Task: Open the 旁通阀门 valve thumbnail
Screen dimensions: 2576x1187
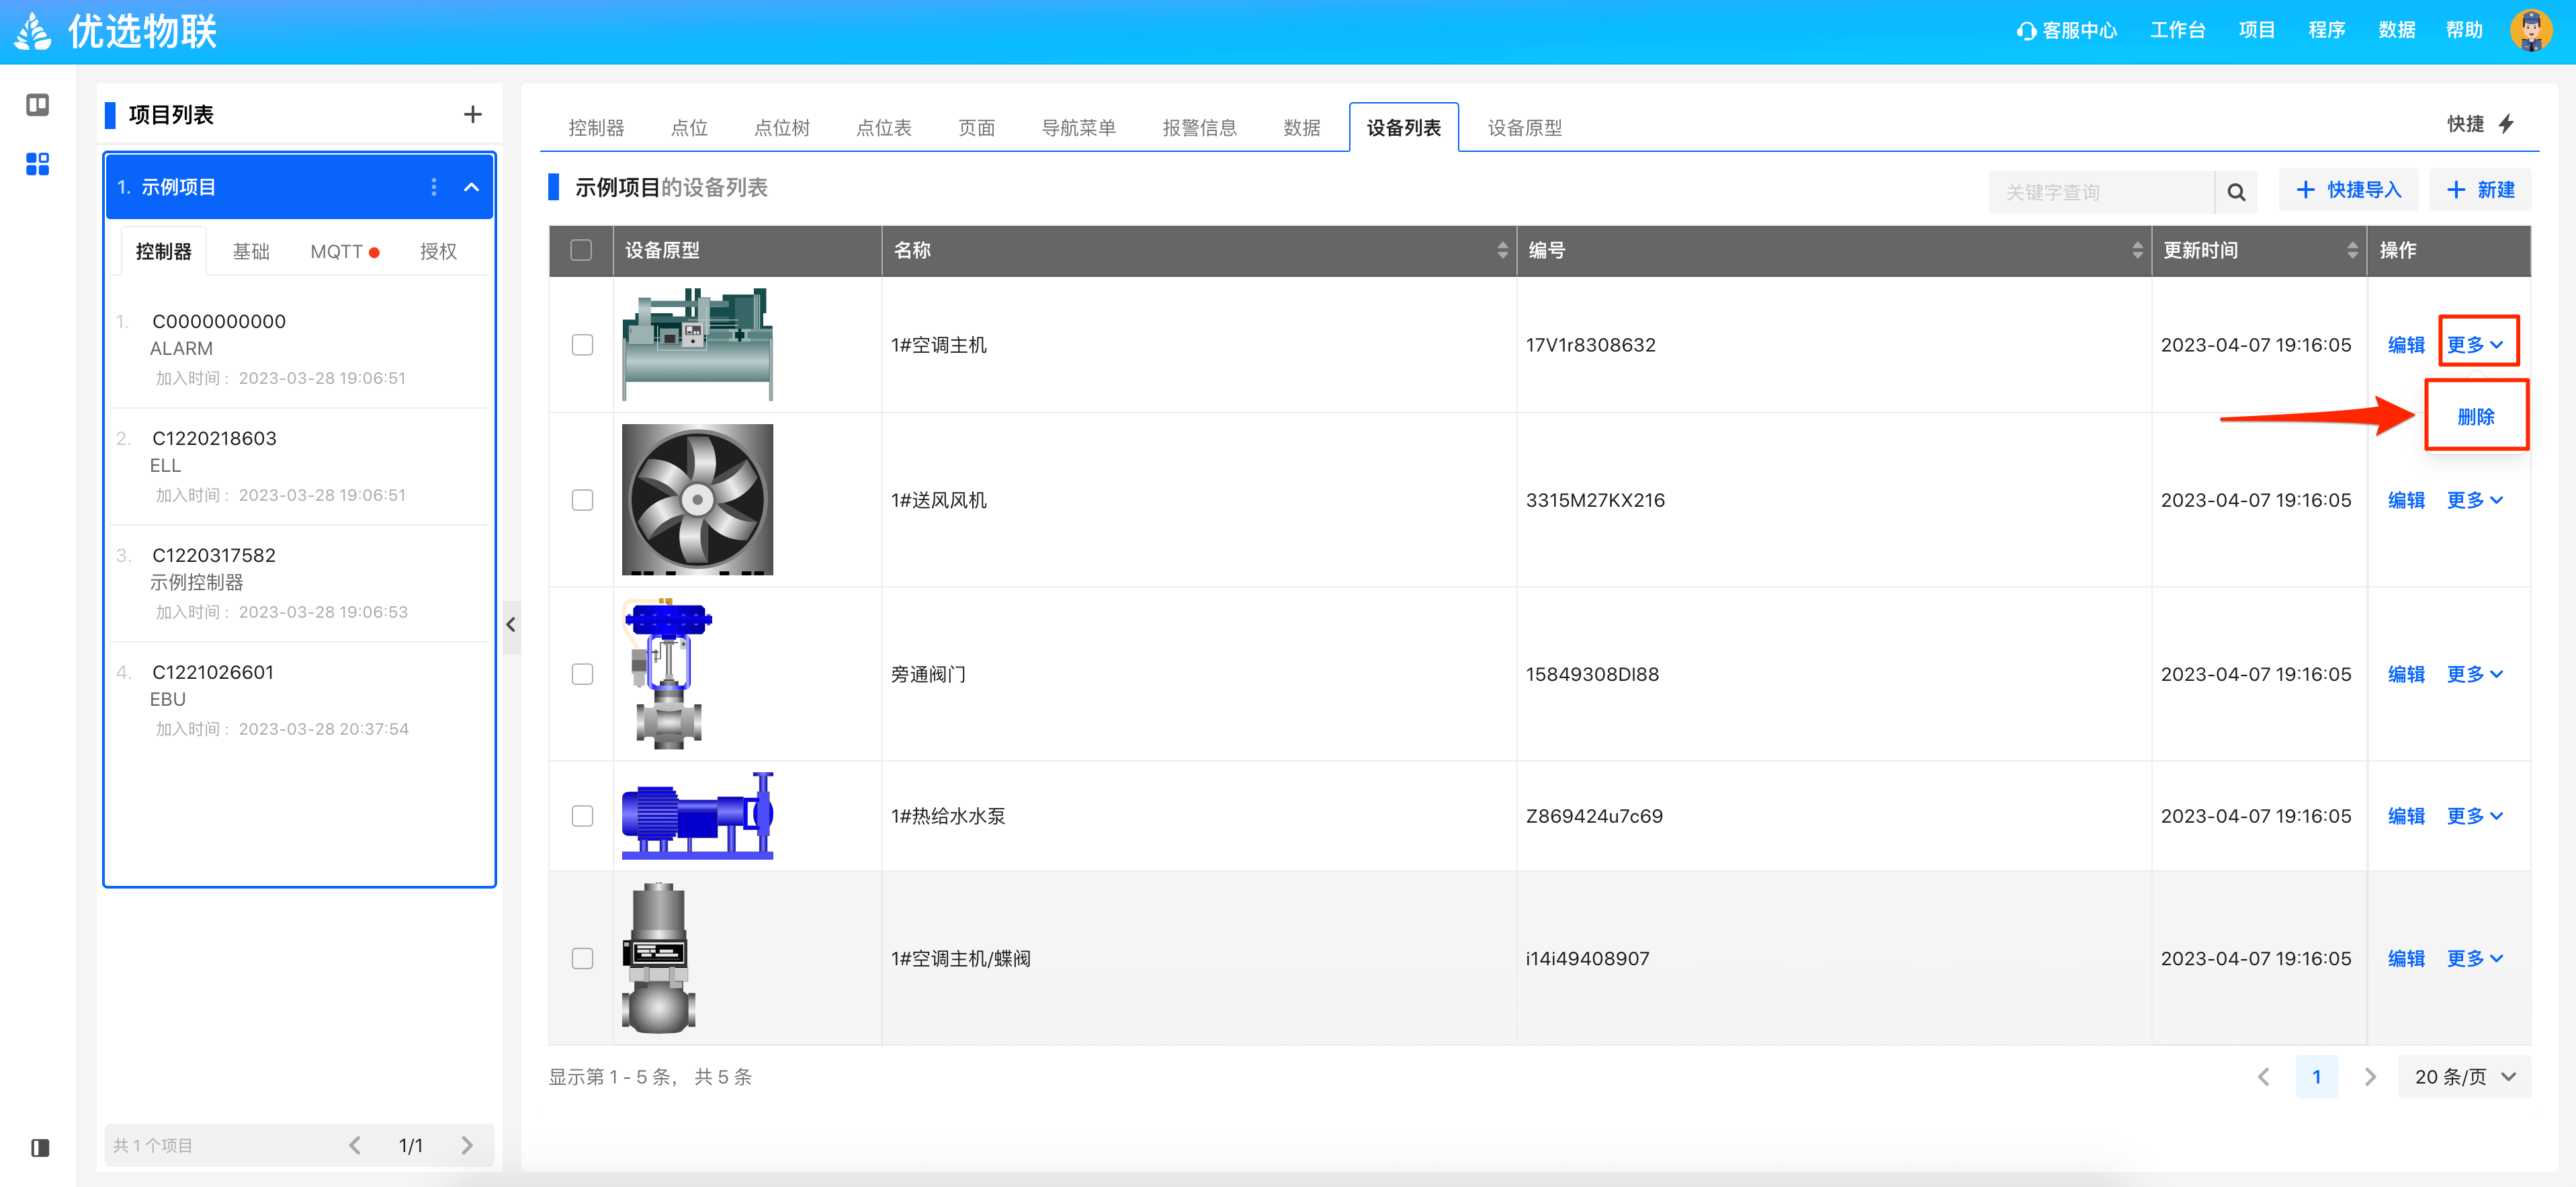Action: [668, 673]
